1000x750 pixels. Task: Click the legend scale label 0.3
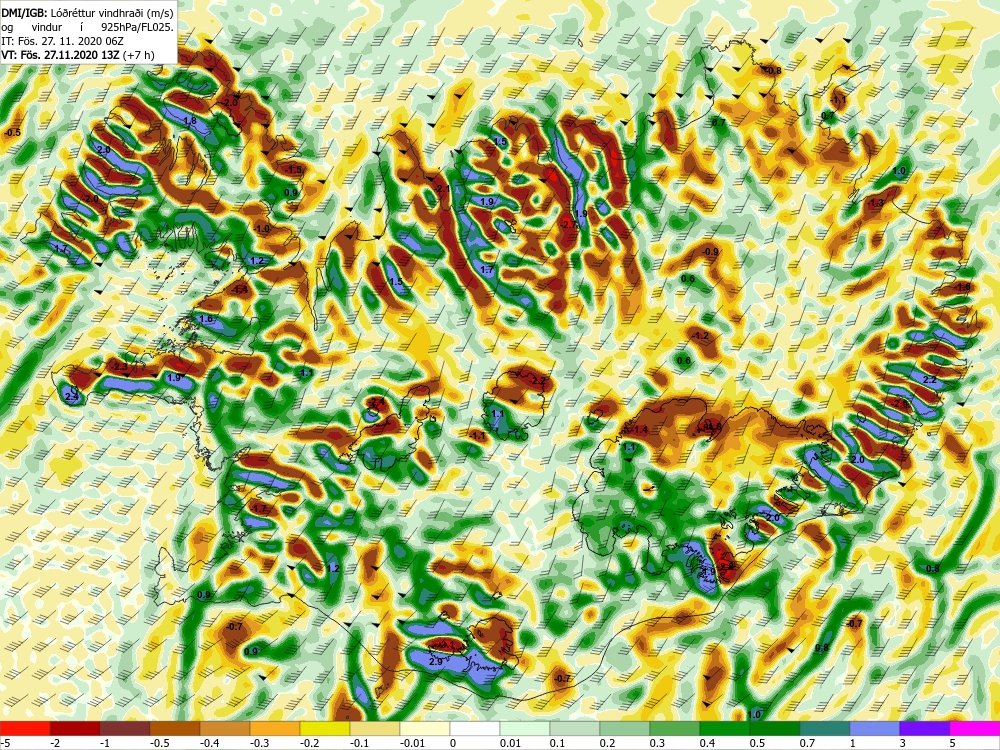pos(657,743)
